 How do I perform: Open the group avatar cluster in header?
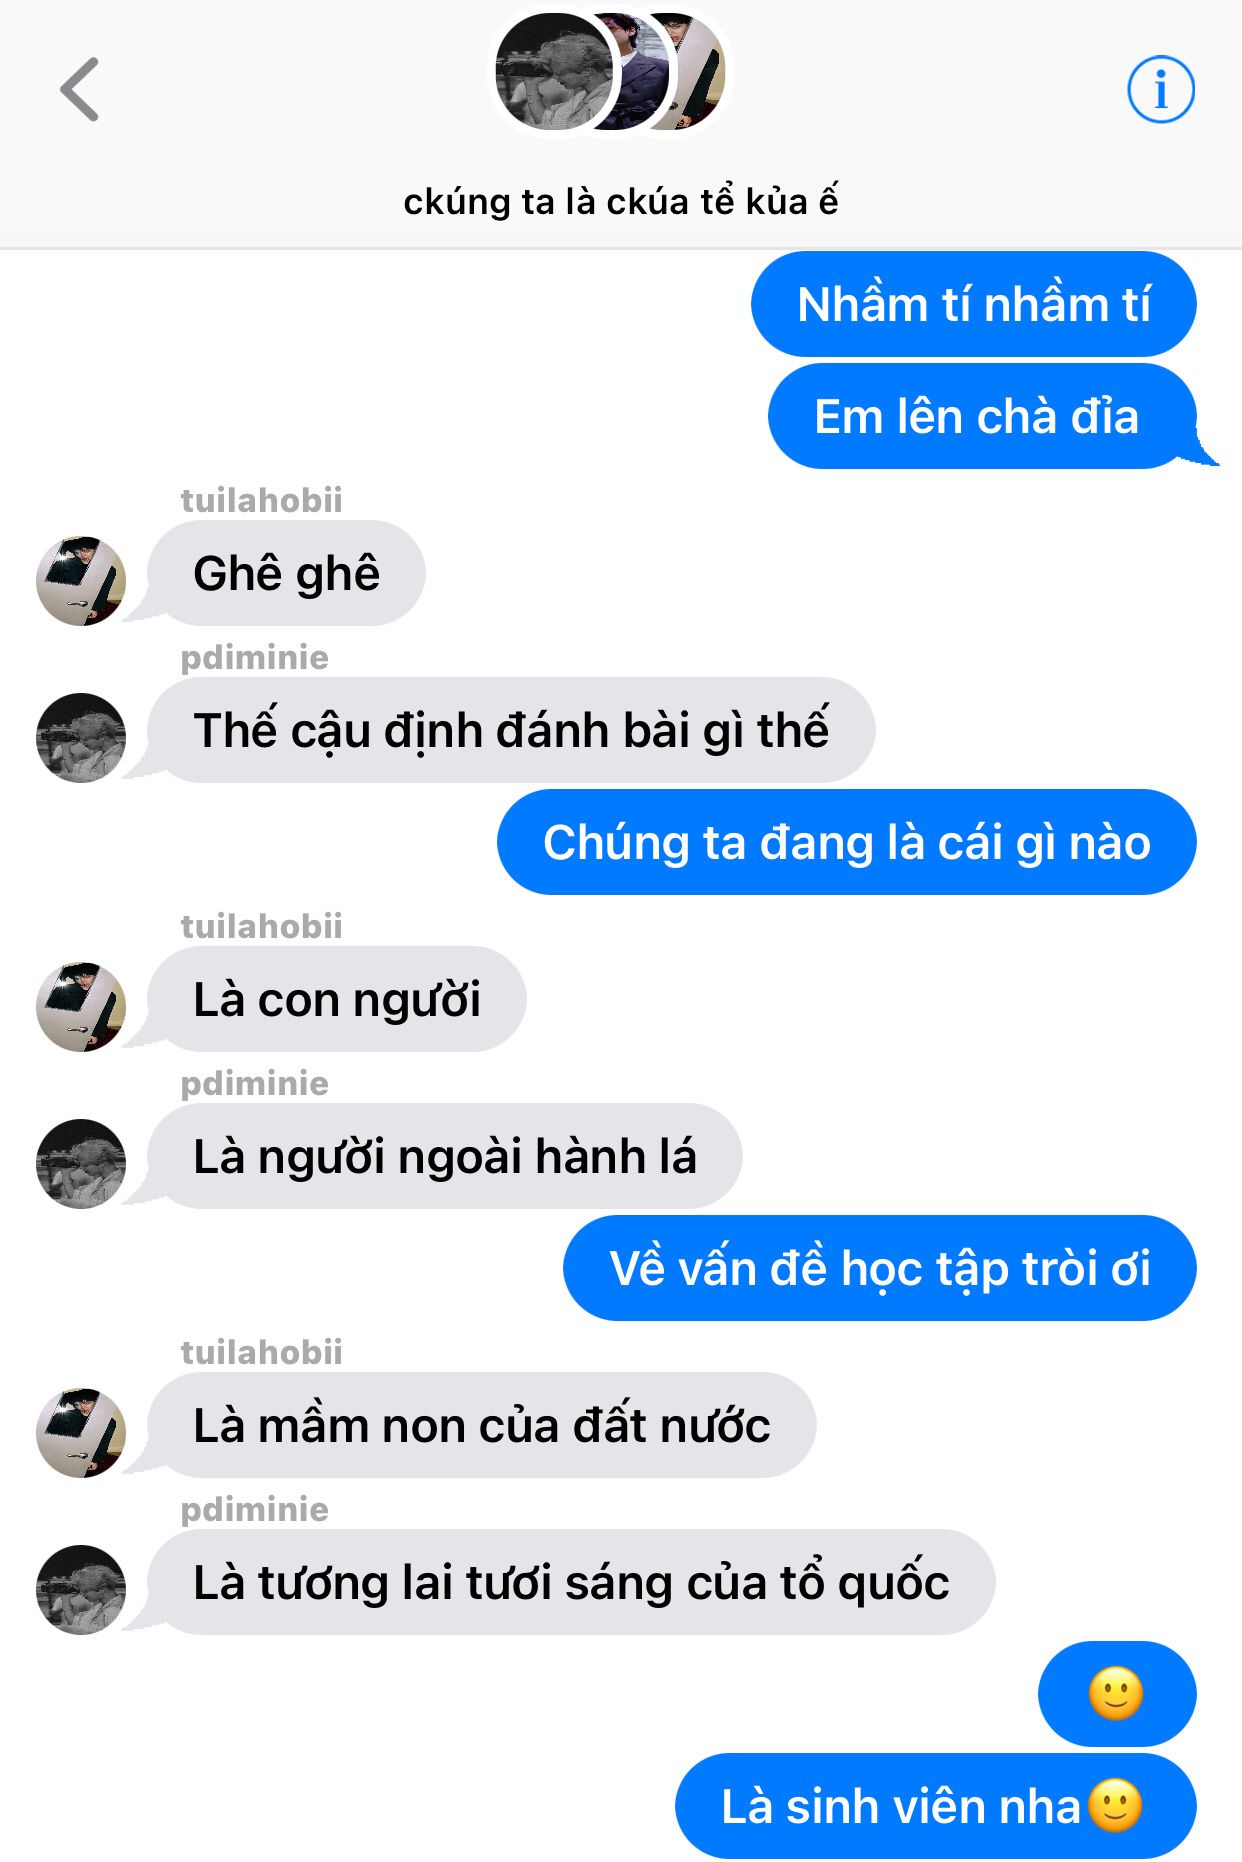tap(610, 72)
